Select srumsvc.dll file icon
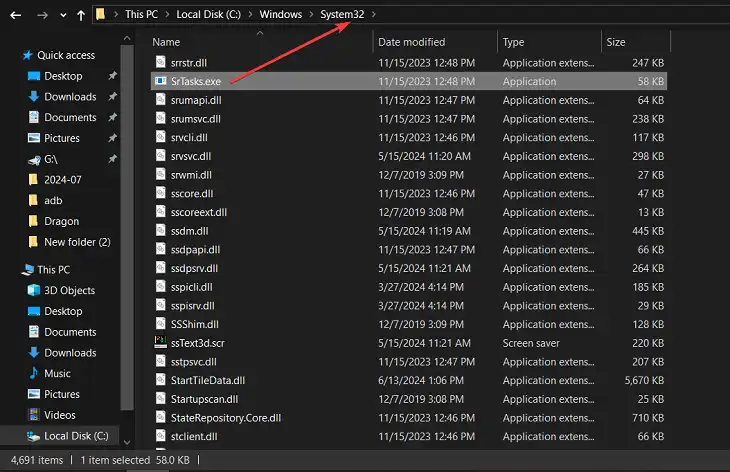730x472 pixels. click(x=161, y=118)
